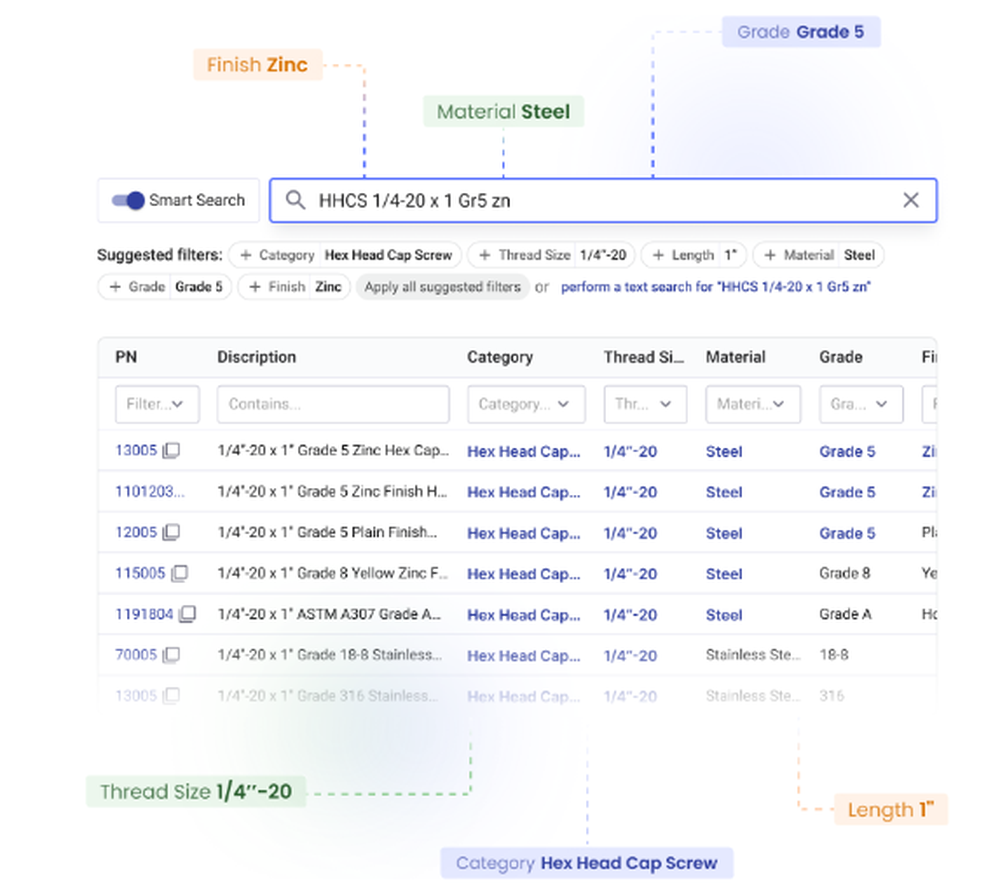Open the PN Filter dropdown
The height and width of the screenshot is (893, 1000).
tap(157, 404)
